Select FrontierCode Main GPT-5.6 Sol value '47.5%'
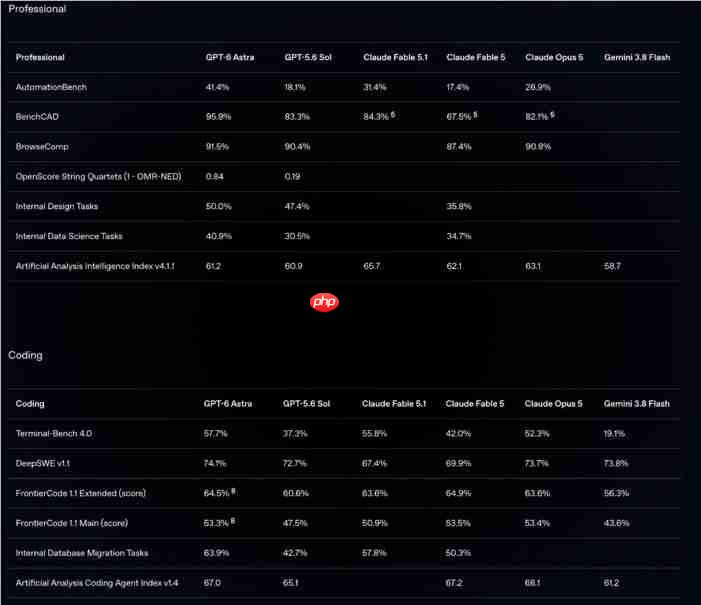The image size is (701, 605). click(x=295, y=523)
